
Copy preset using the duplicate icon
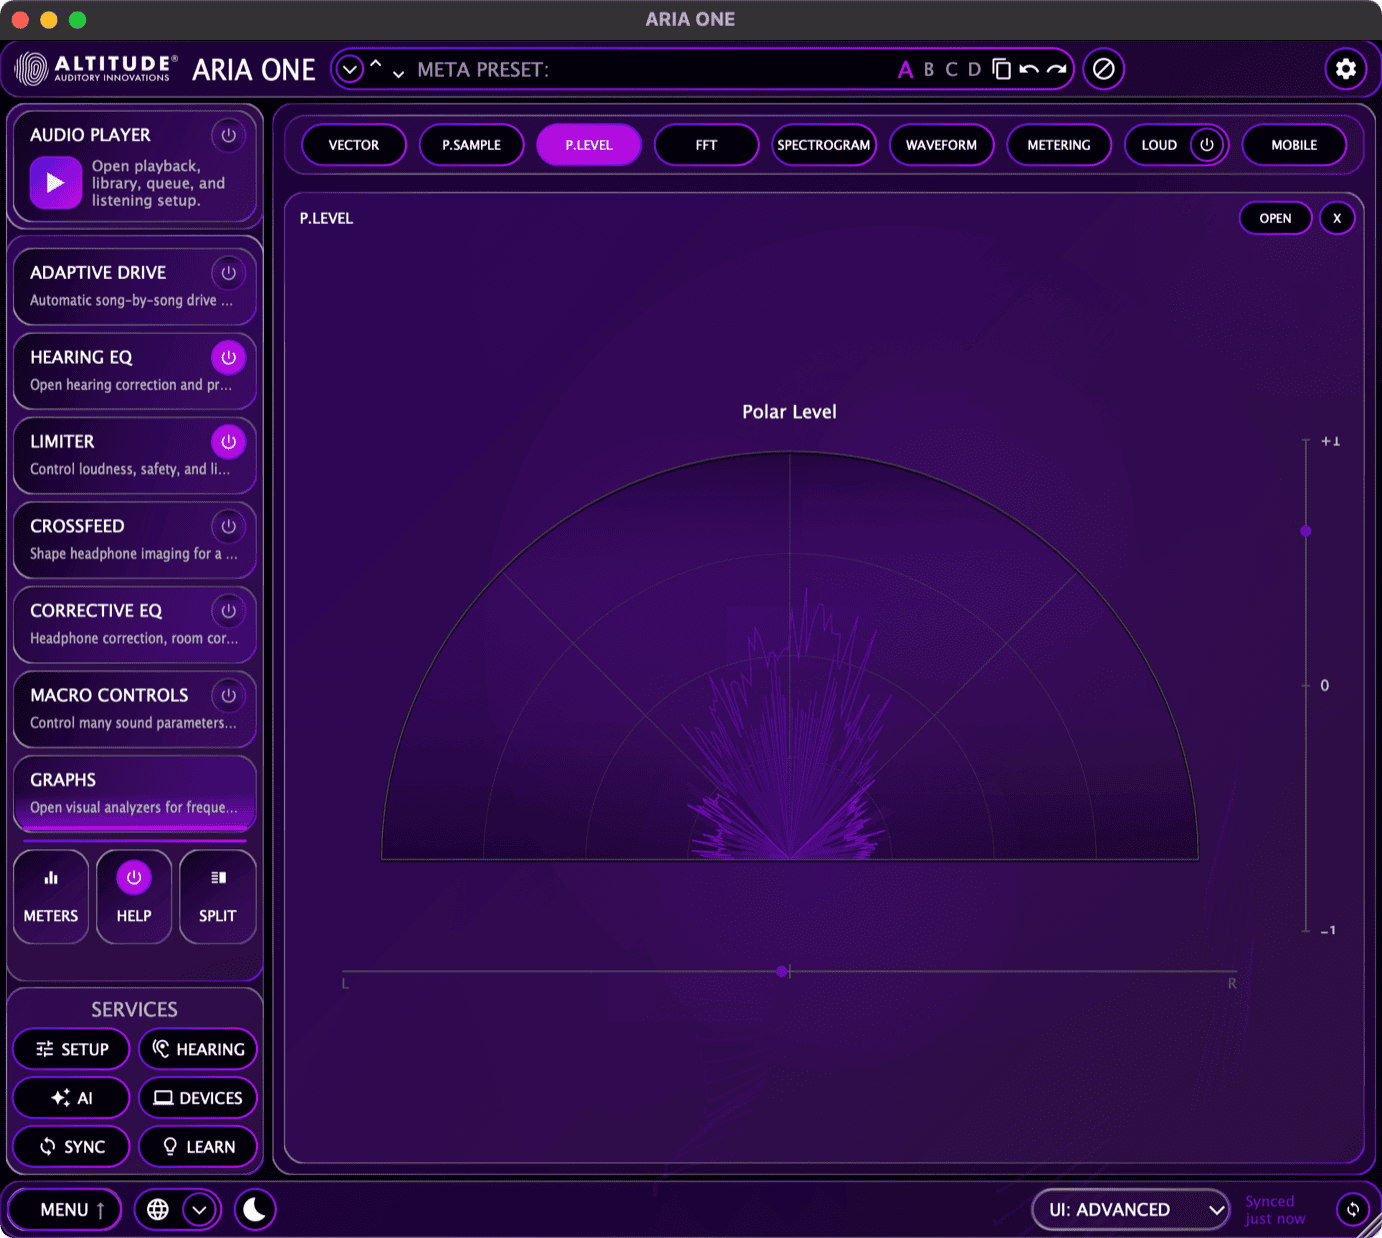click(x=1001, y=69)
